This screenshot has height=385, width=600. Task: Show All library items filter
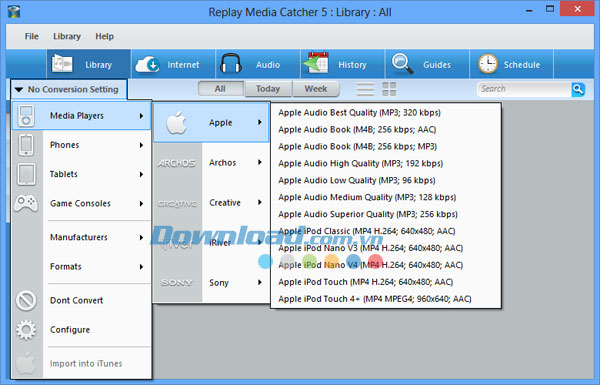click(220, 89)
